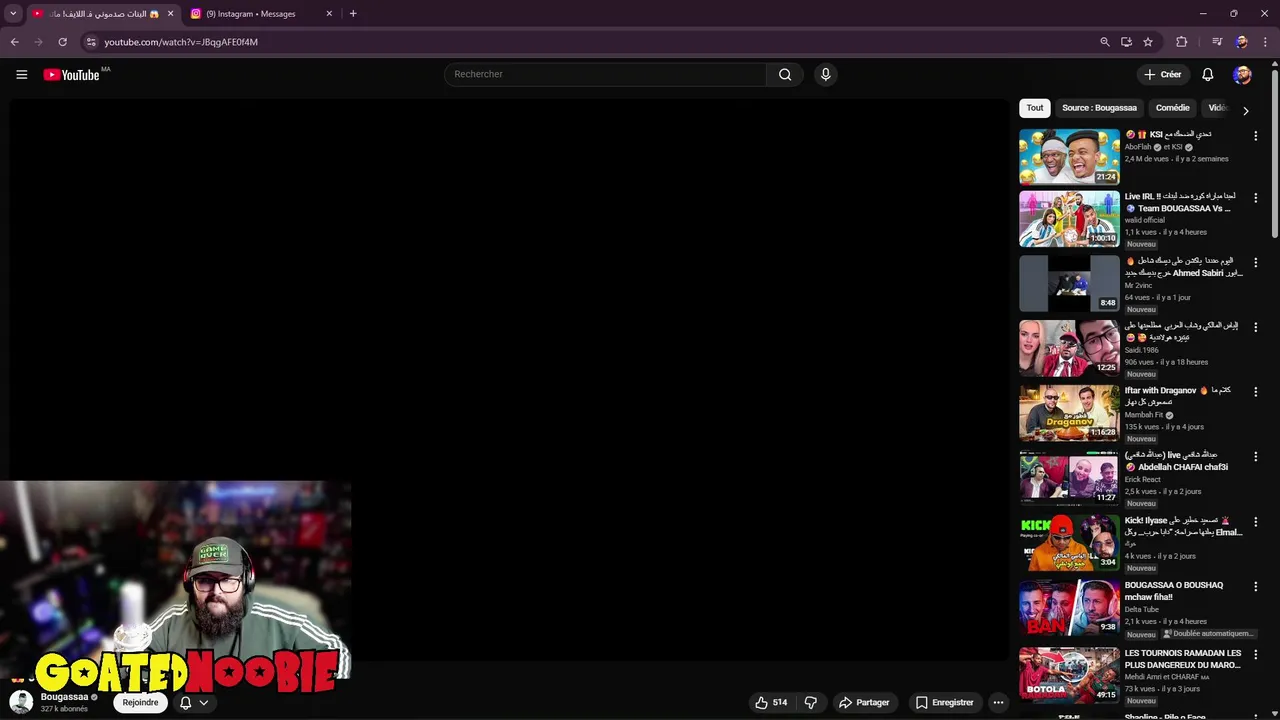
Task: Click the AboFlah channel name
Action: [x=1138, y=147]
